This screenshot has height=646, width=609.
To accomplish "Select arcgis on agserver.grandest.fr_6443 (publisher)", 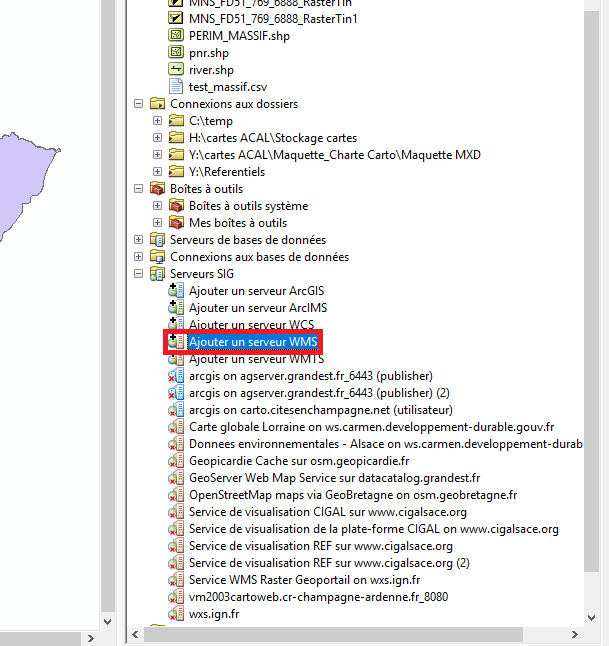I will tap(311, 376).
